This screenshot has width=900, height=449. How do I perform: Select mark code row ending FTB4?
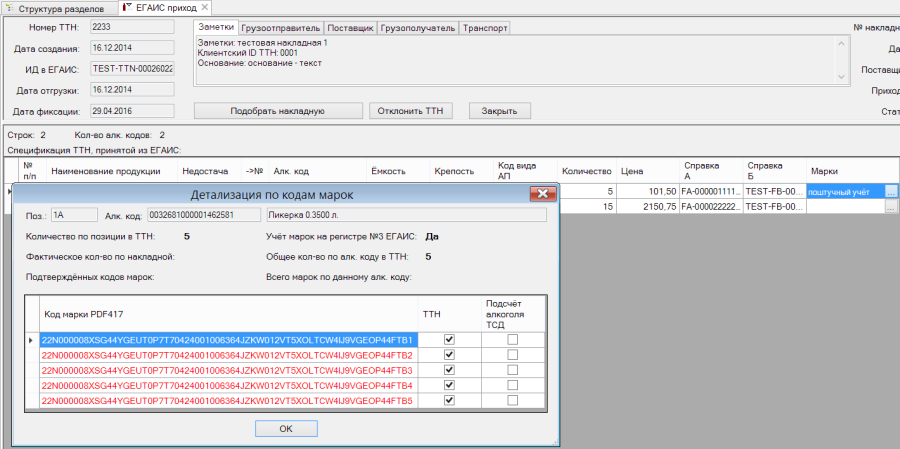[x=228, y=385]
